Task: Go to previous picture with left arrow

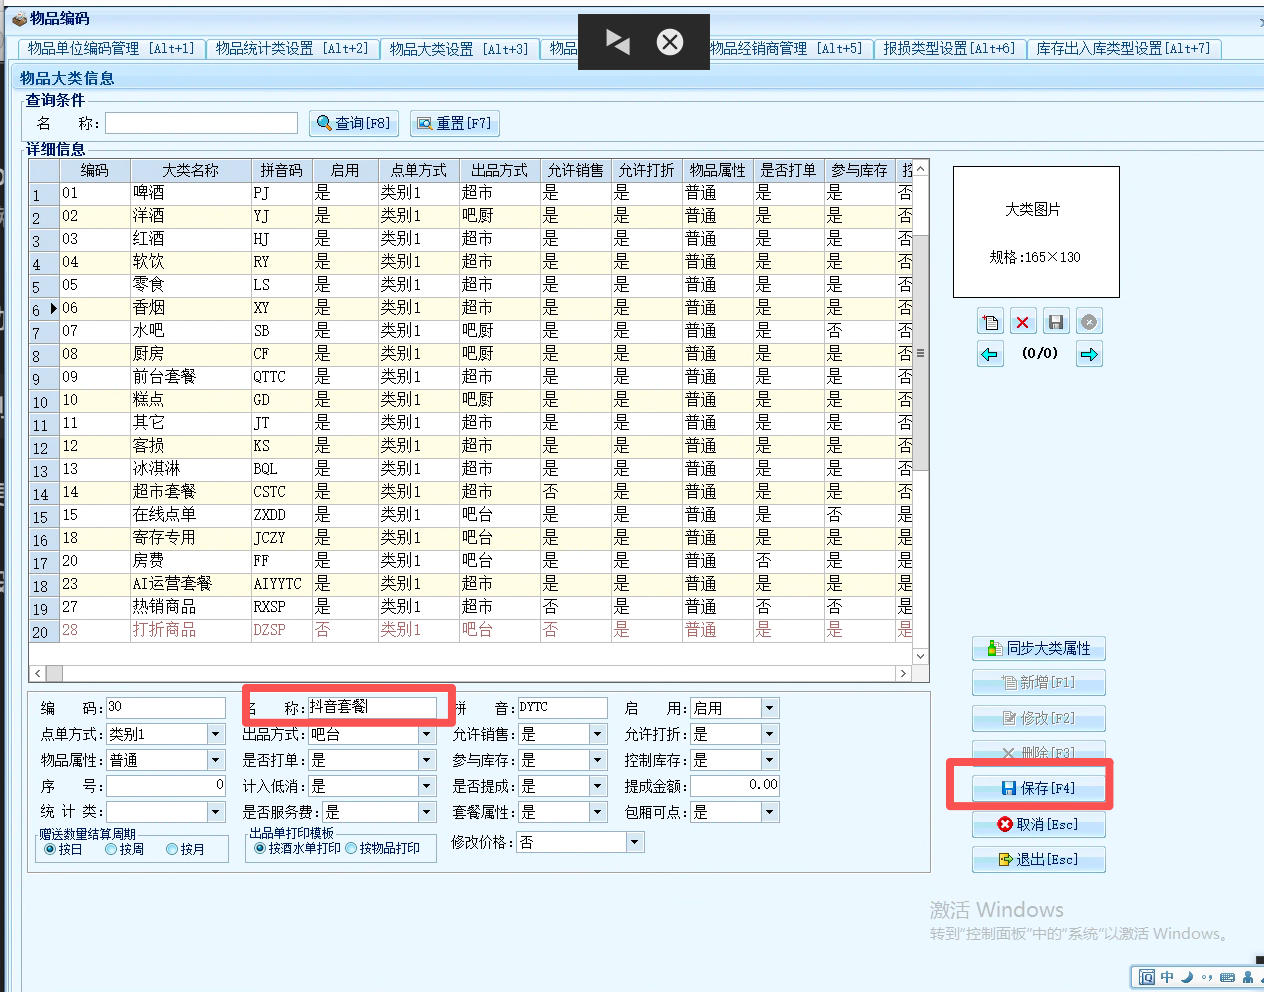Action: coord(990,354)
